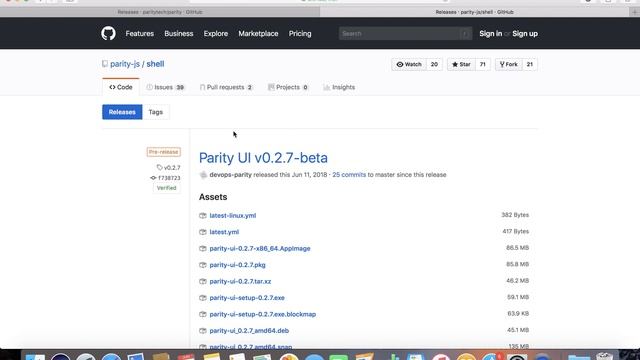
Task: Click the star icon in the Star button
Action: [455, 64]
